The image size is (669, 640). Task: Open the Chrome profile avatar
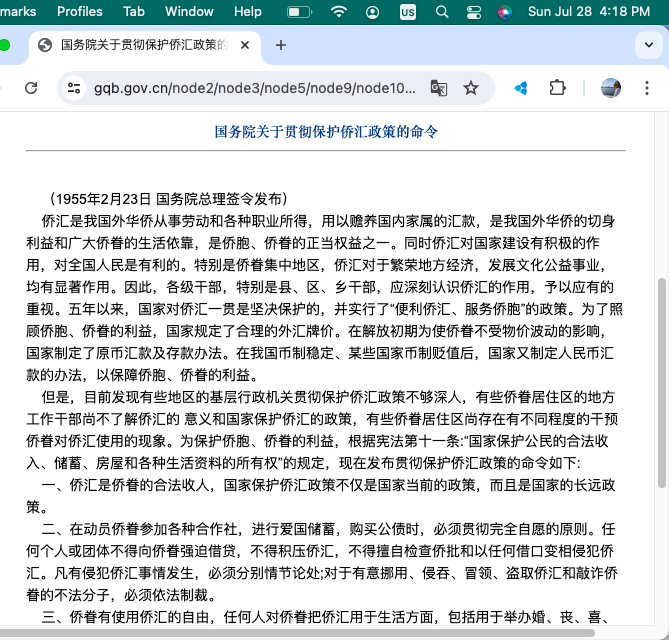610,88
